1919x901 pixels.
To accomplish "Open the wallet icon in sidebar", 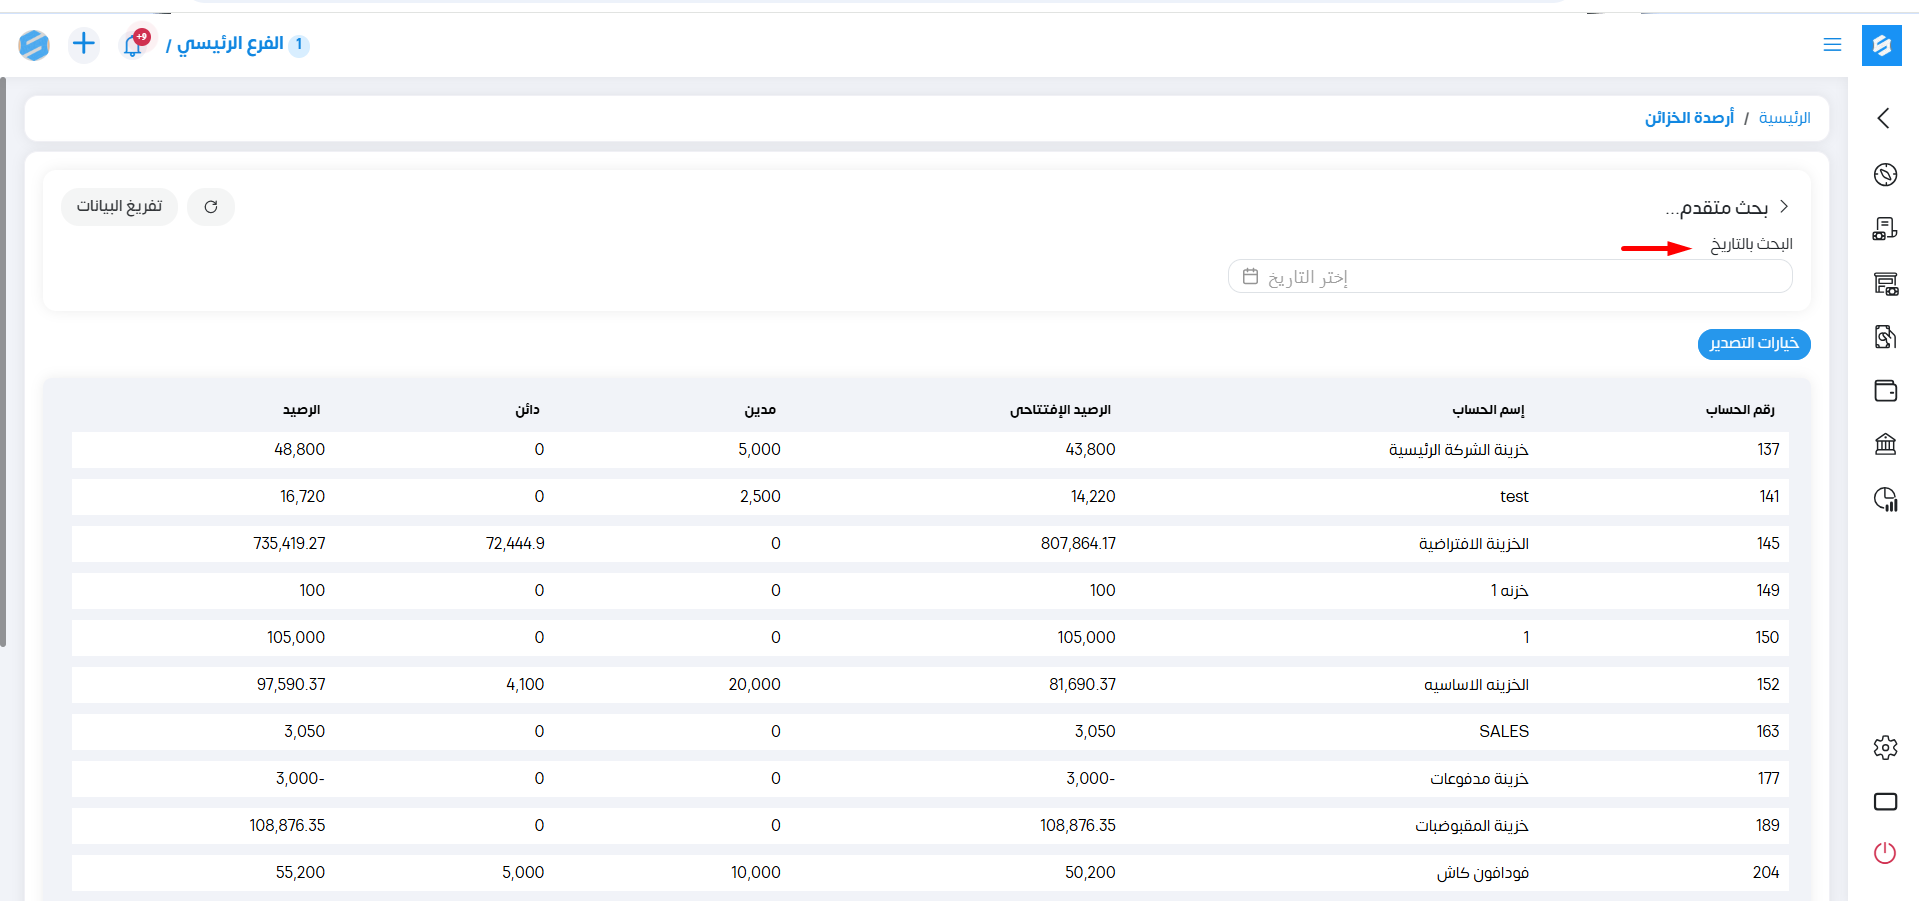I will (x=1885, y=391).
